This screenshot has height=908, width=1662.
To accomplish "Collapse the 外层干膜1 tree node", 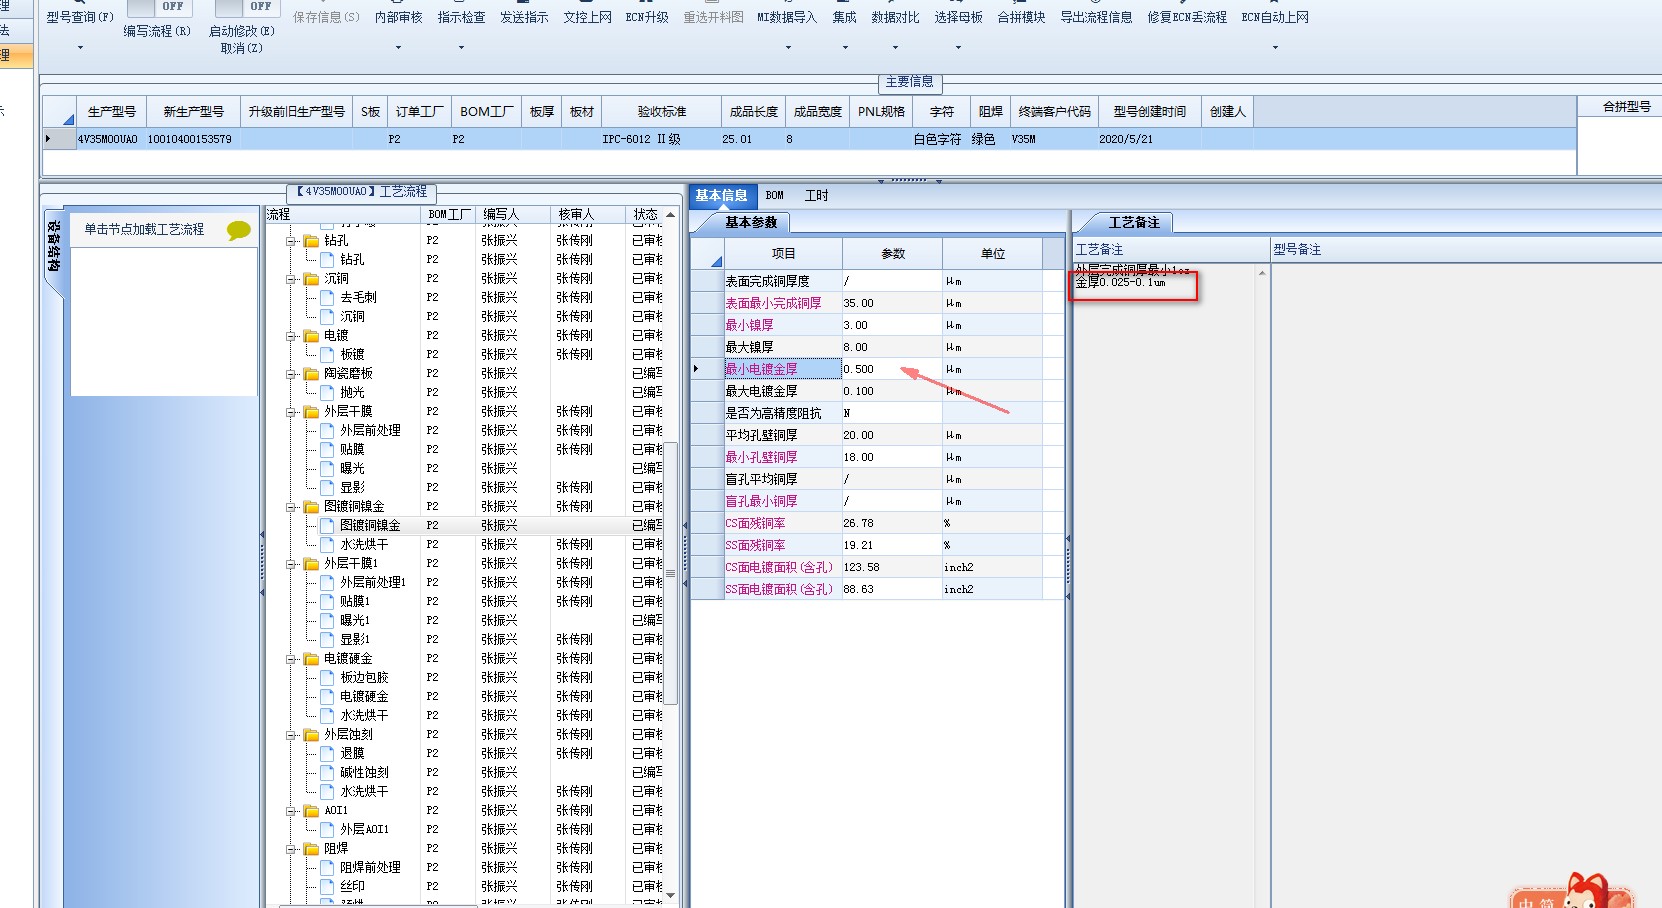I will [x=291, y=564].
